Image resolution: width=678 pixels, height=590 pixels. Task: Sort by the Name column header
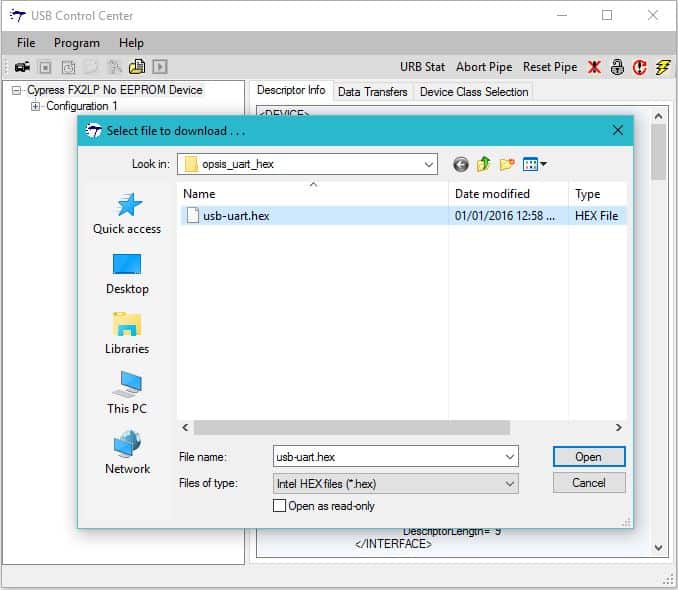click(x=314, y=194)
